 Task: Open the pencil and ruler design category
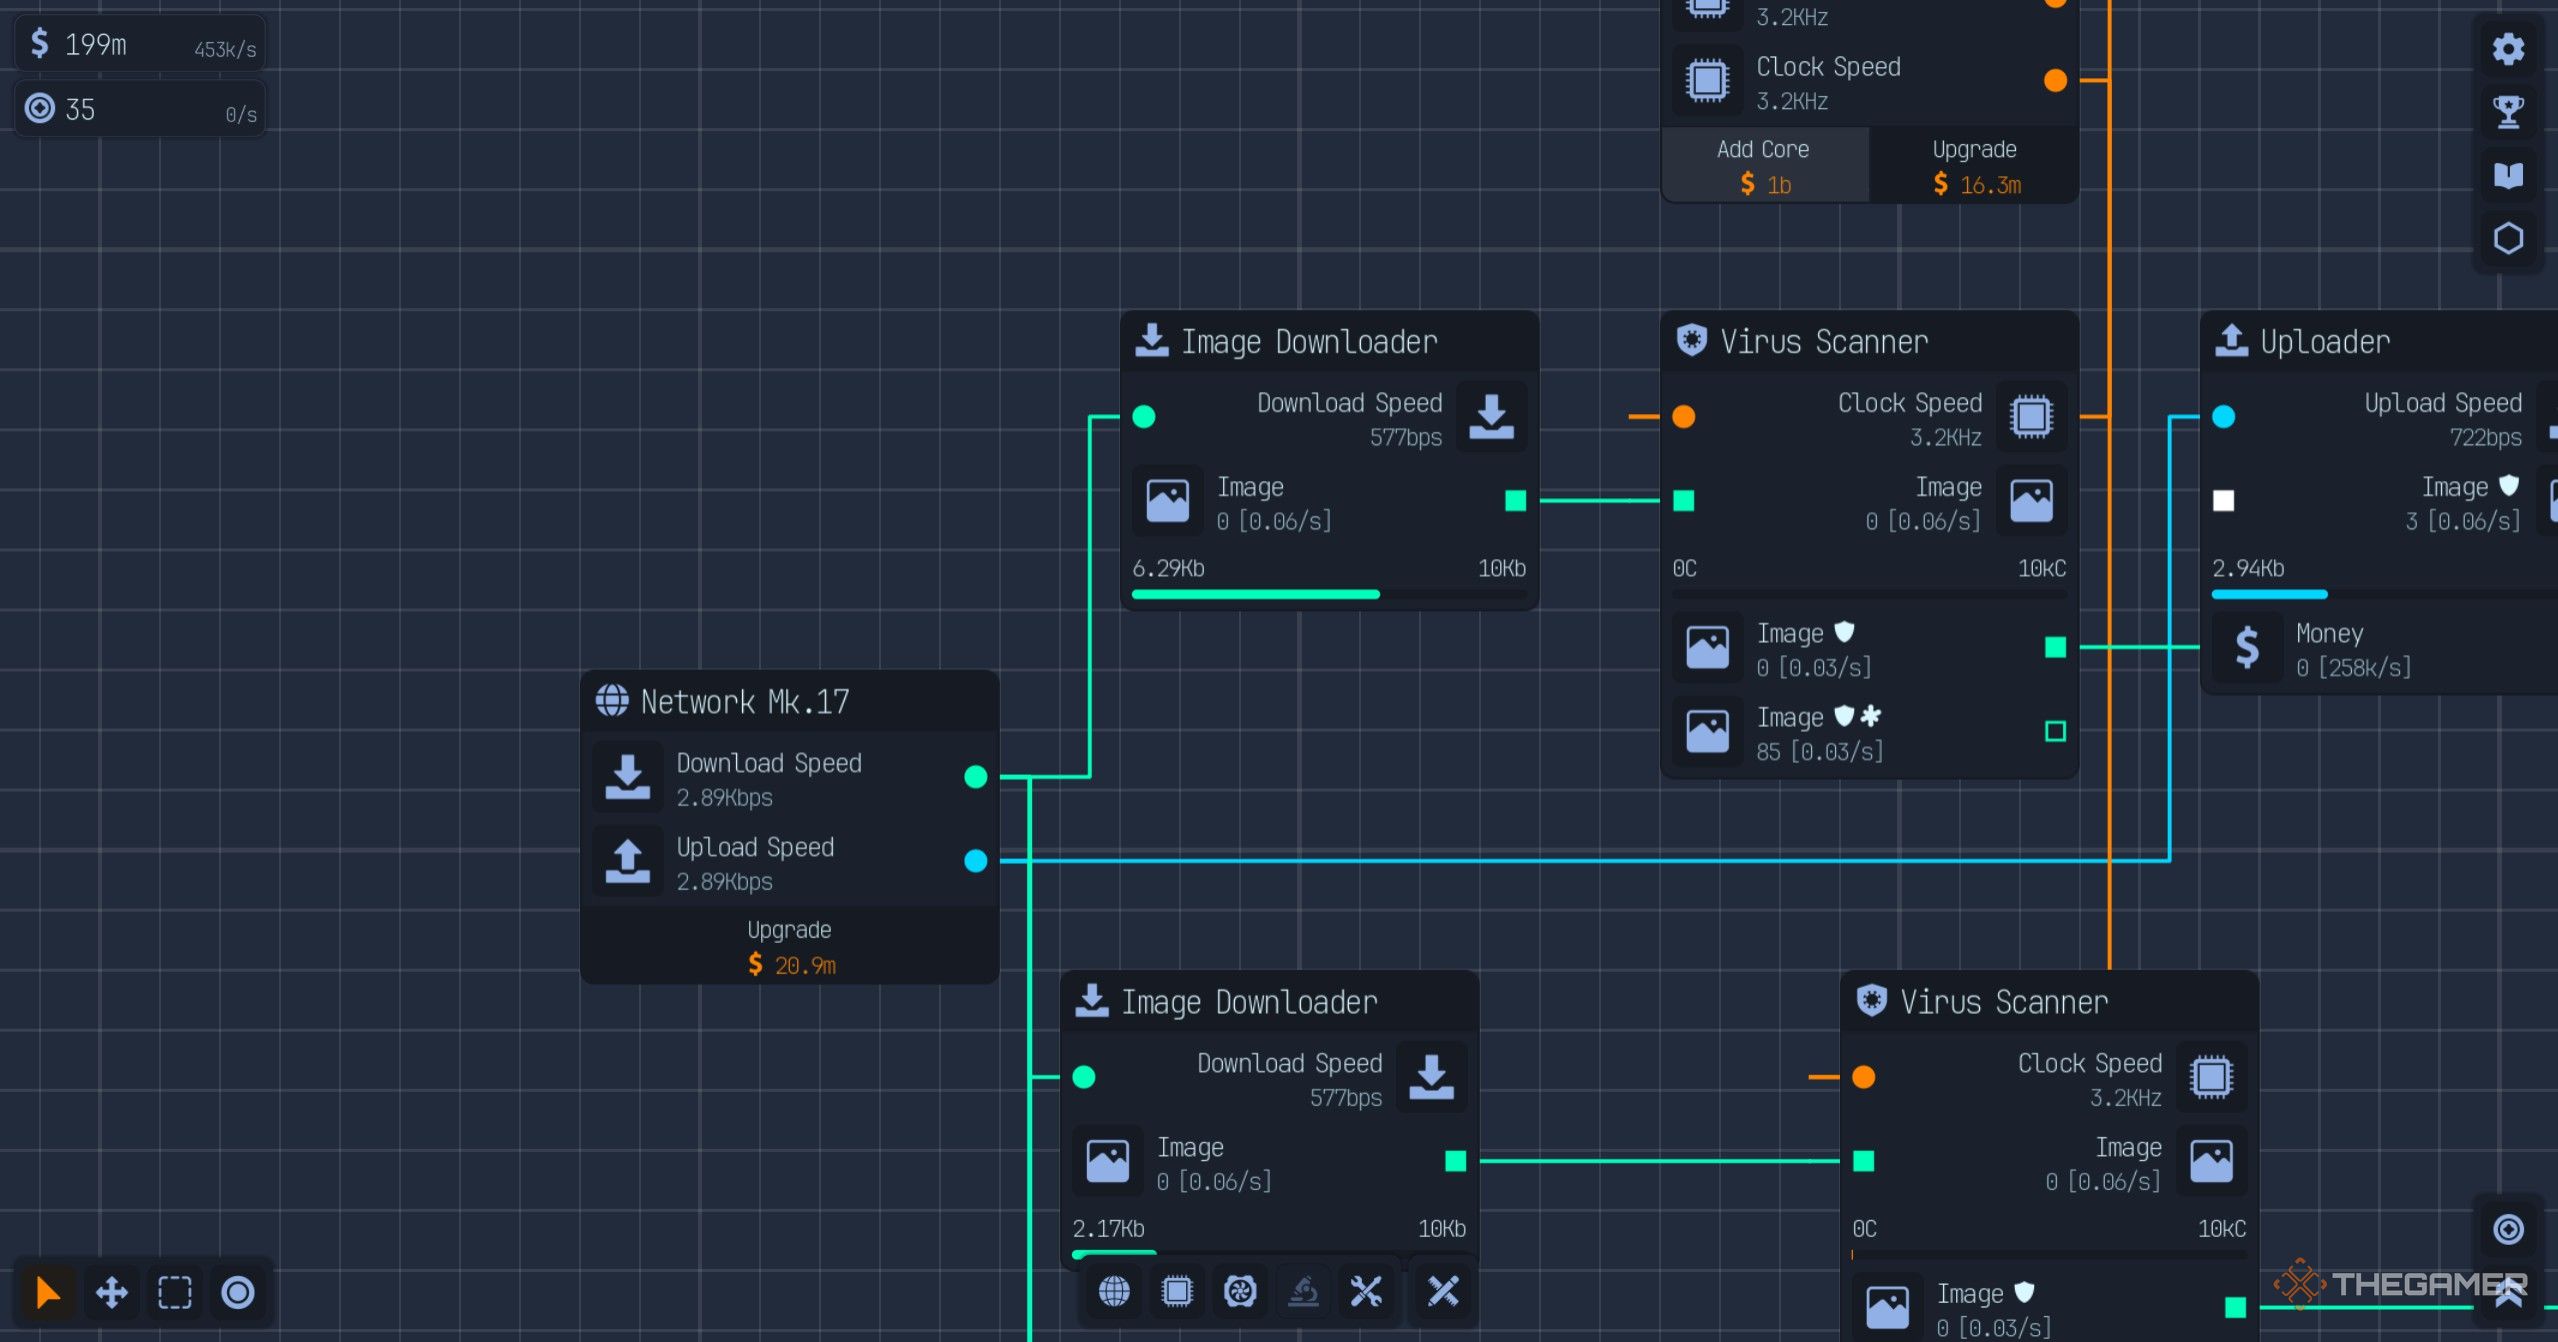(1443, 1291)
